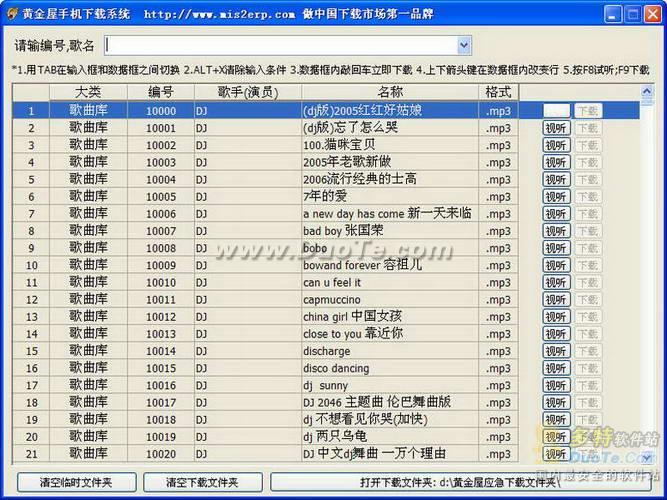Click the 歌手(演员) column header
The width and height of the screenshot is (667, 500).
click(246, 92)
